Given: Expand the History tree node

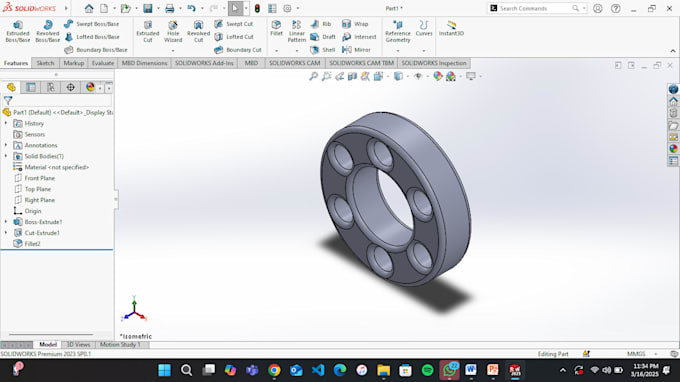Looking at the screenshot, I should [6, 124].
